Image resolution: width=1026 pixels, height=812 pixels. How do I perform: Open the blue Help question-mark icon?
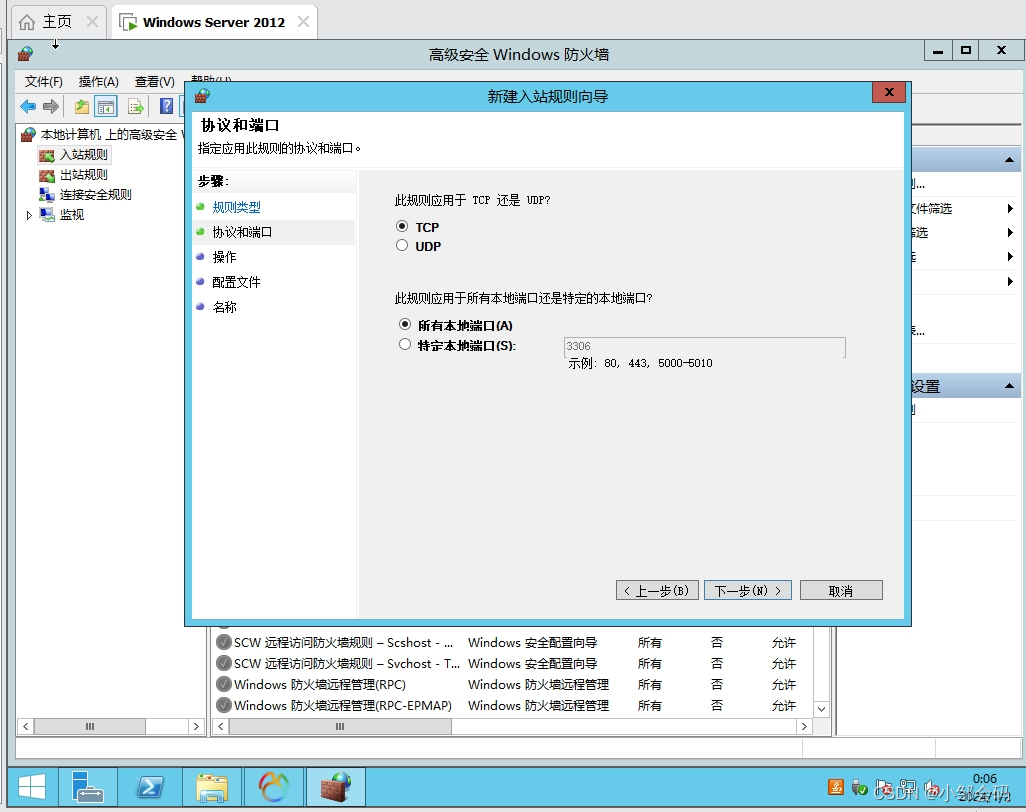[x=167, y=106]
